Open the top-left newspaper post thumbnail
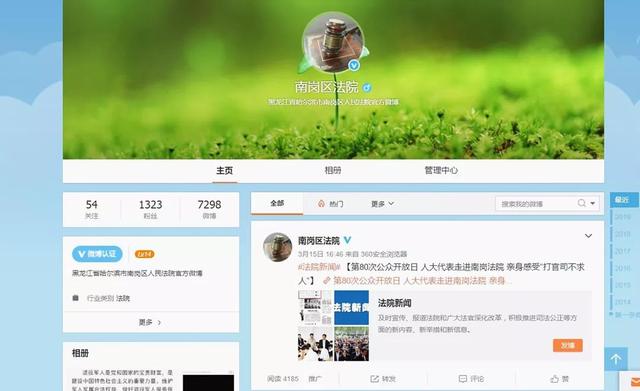The width and height of the screenshot is (640, 391). coord(315,308)
